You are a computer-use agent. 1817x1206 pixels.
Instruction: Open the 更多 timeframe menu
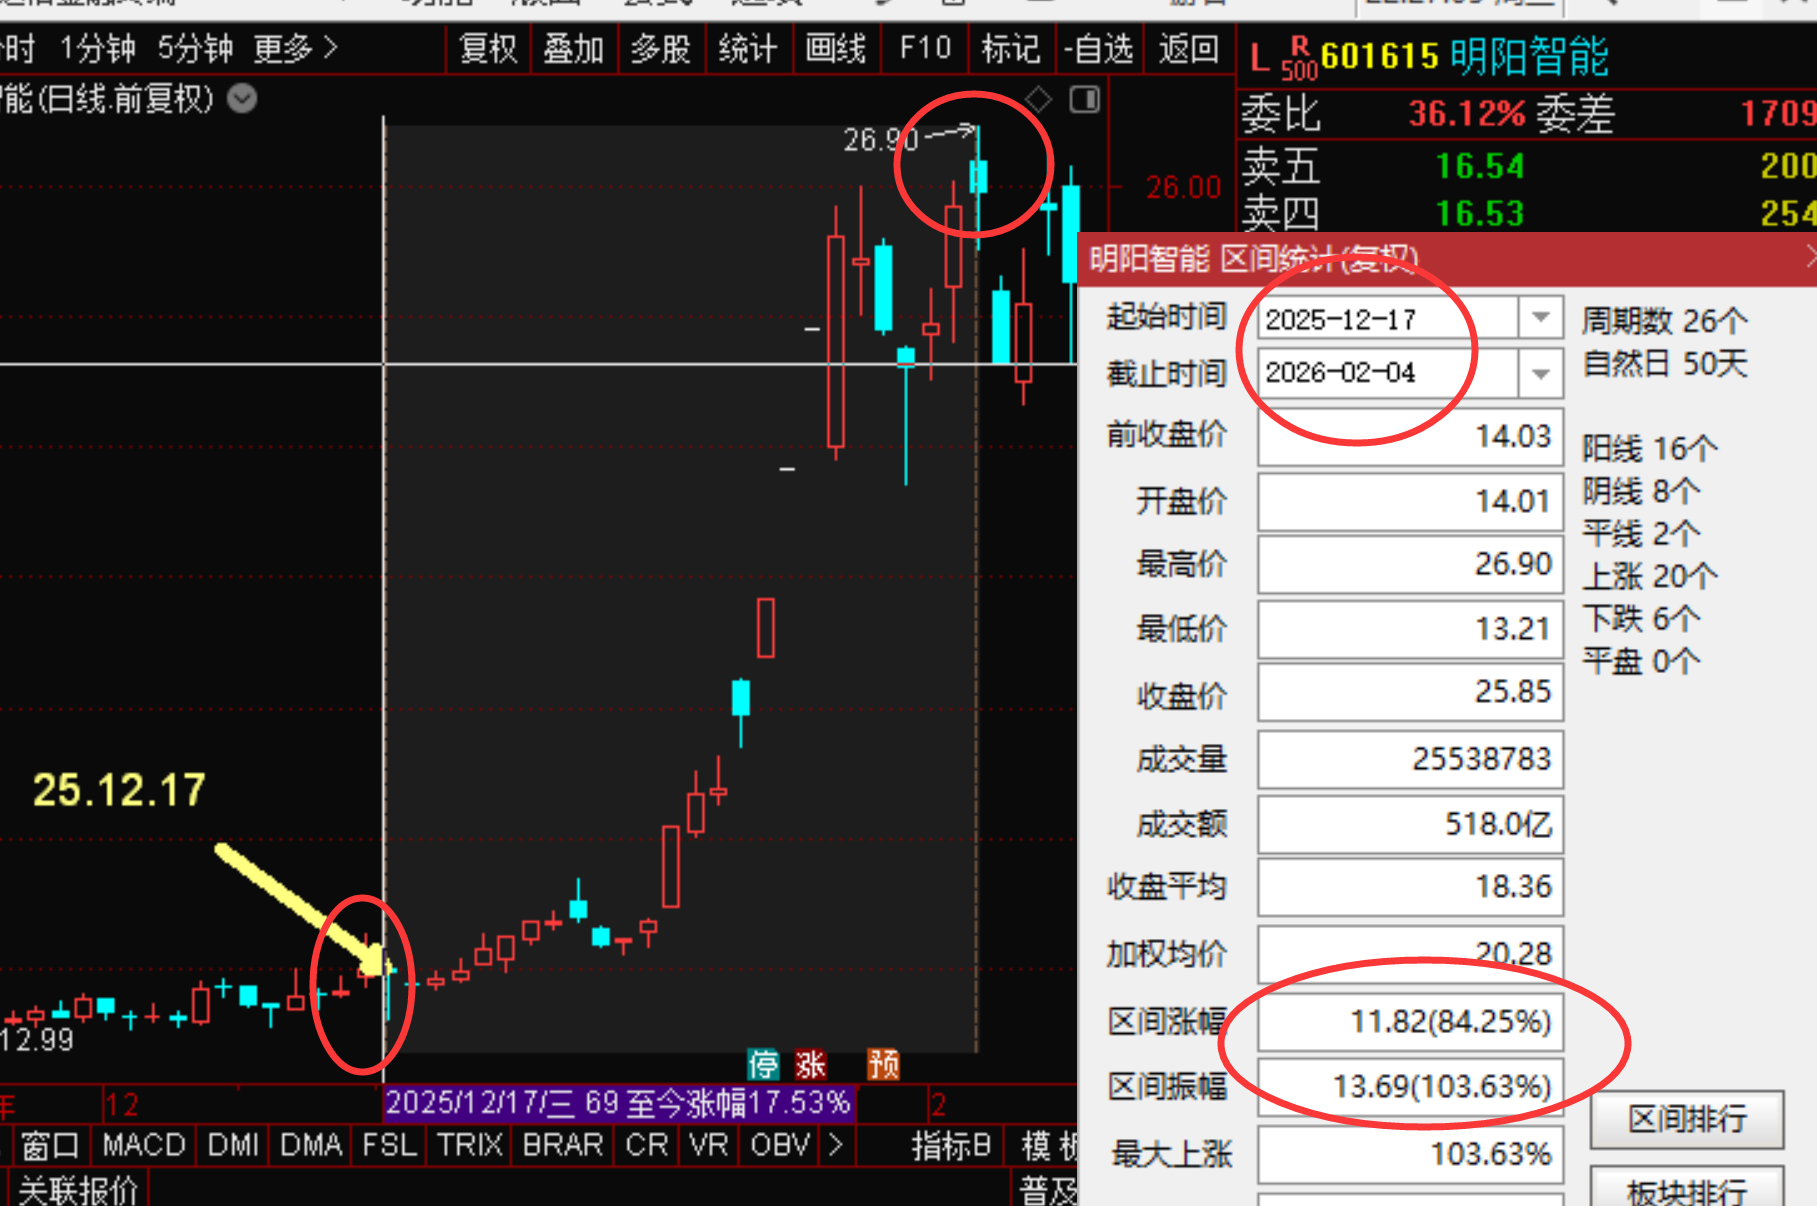(295, 48)
